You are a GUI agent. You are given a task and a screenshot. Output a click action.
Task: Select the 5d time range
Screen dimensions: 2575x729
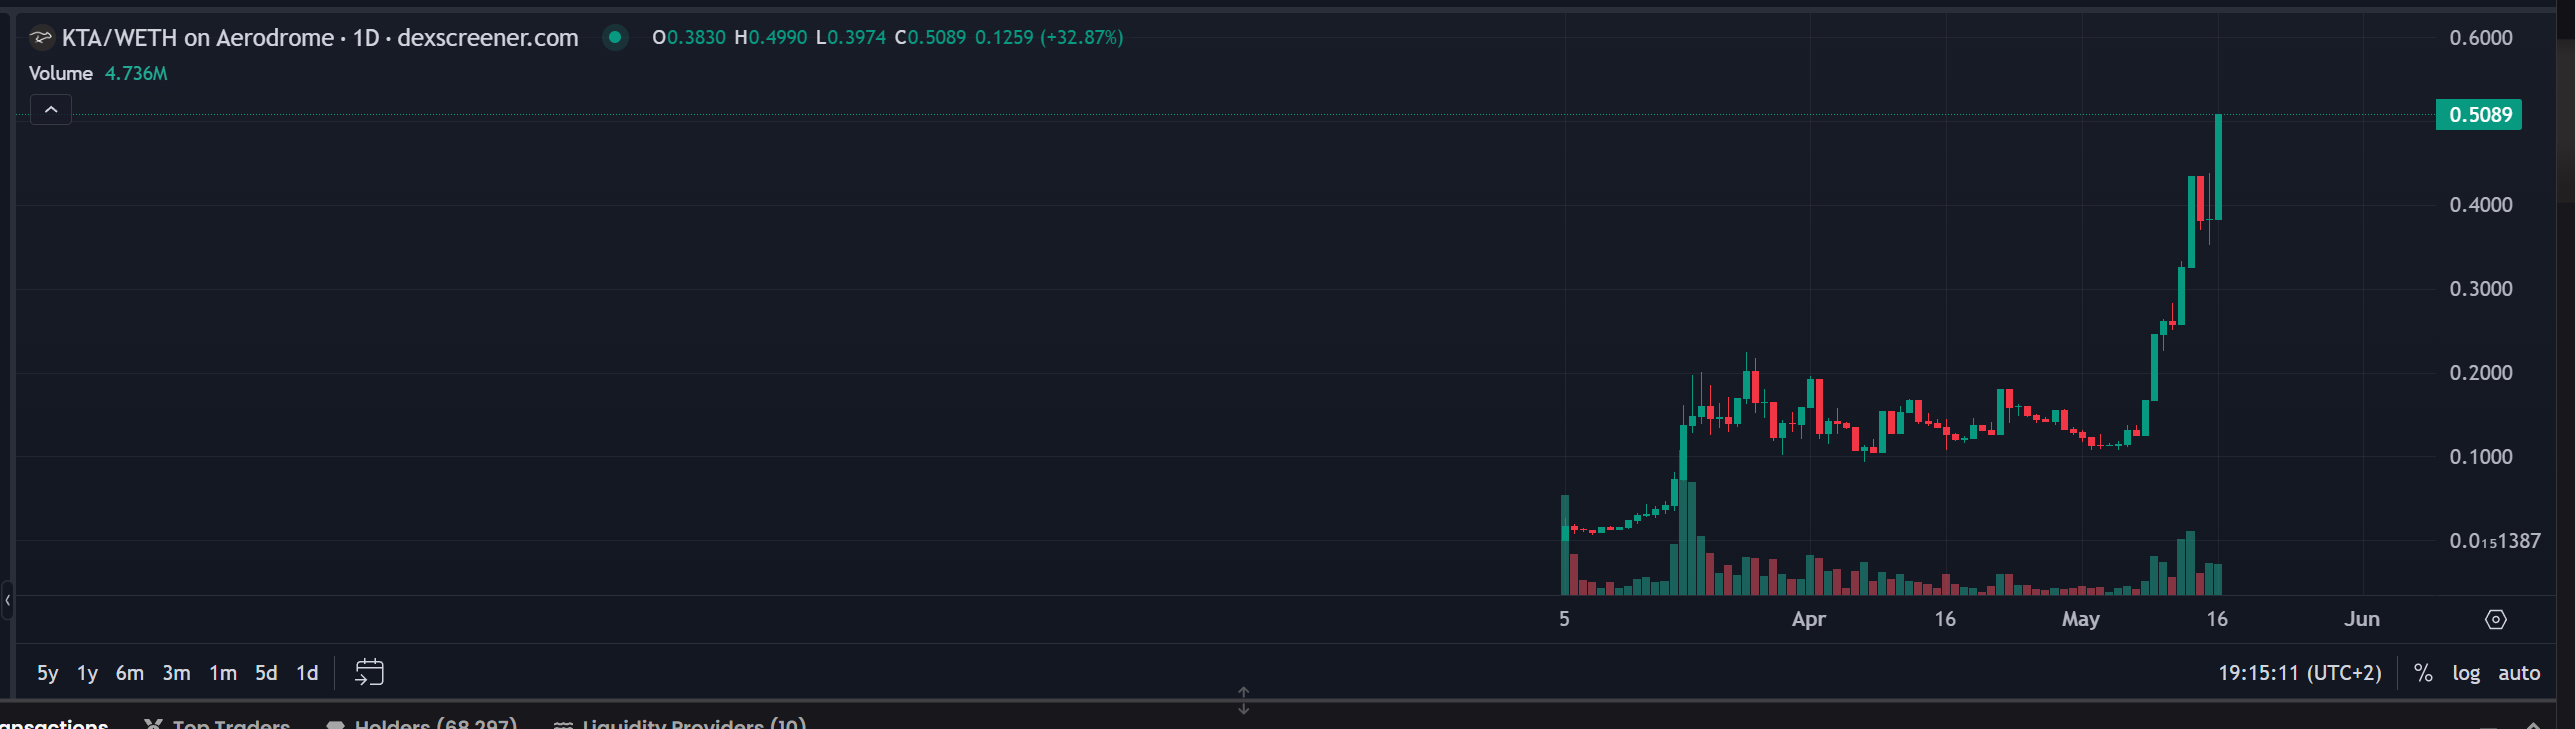coord(266,673)
